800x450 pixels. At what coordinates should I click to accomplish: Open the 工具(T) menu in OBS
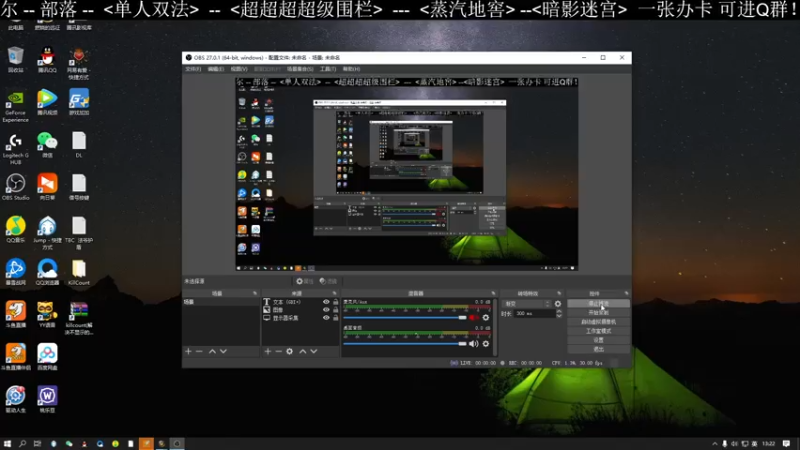pyautogui.click(x=328, y=69)
